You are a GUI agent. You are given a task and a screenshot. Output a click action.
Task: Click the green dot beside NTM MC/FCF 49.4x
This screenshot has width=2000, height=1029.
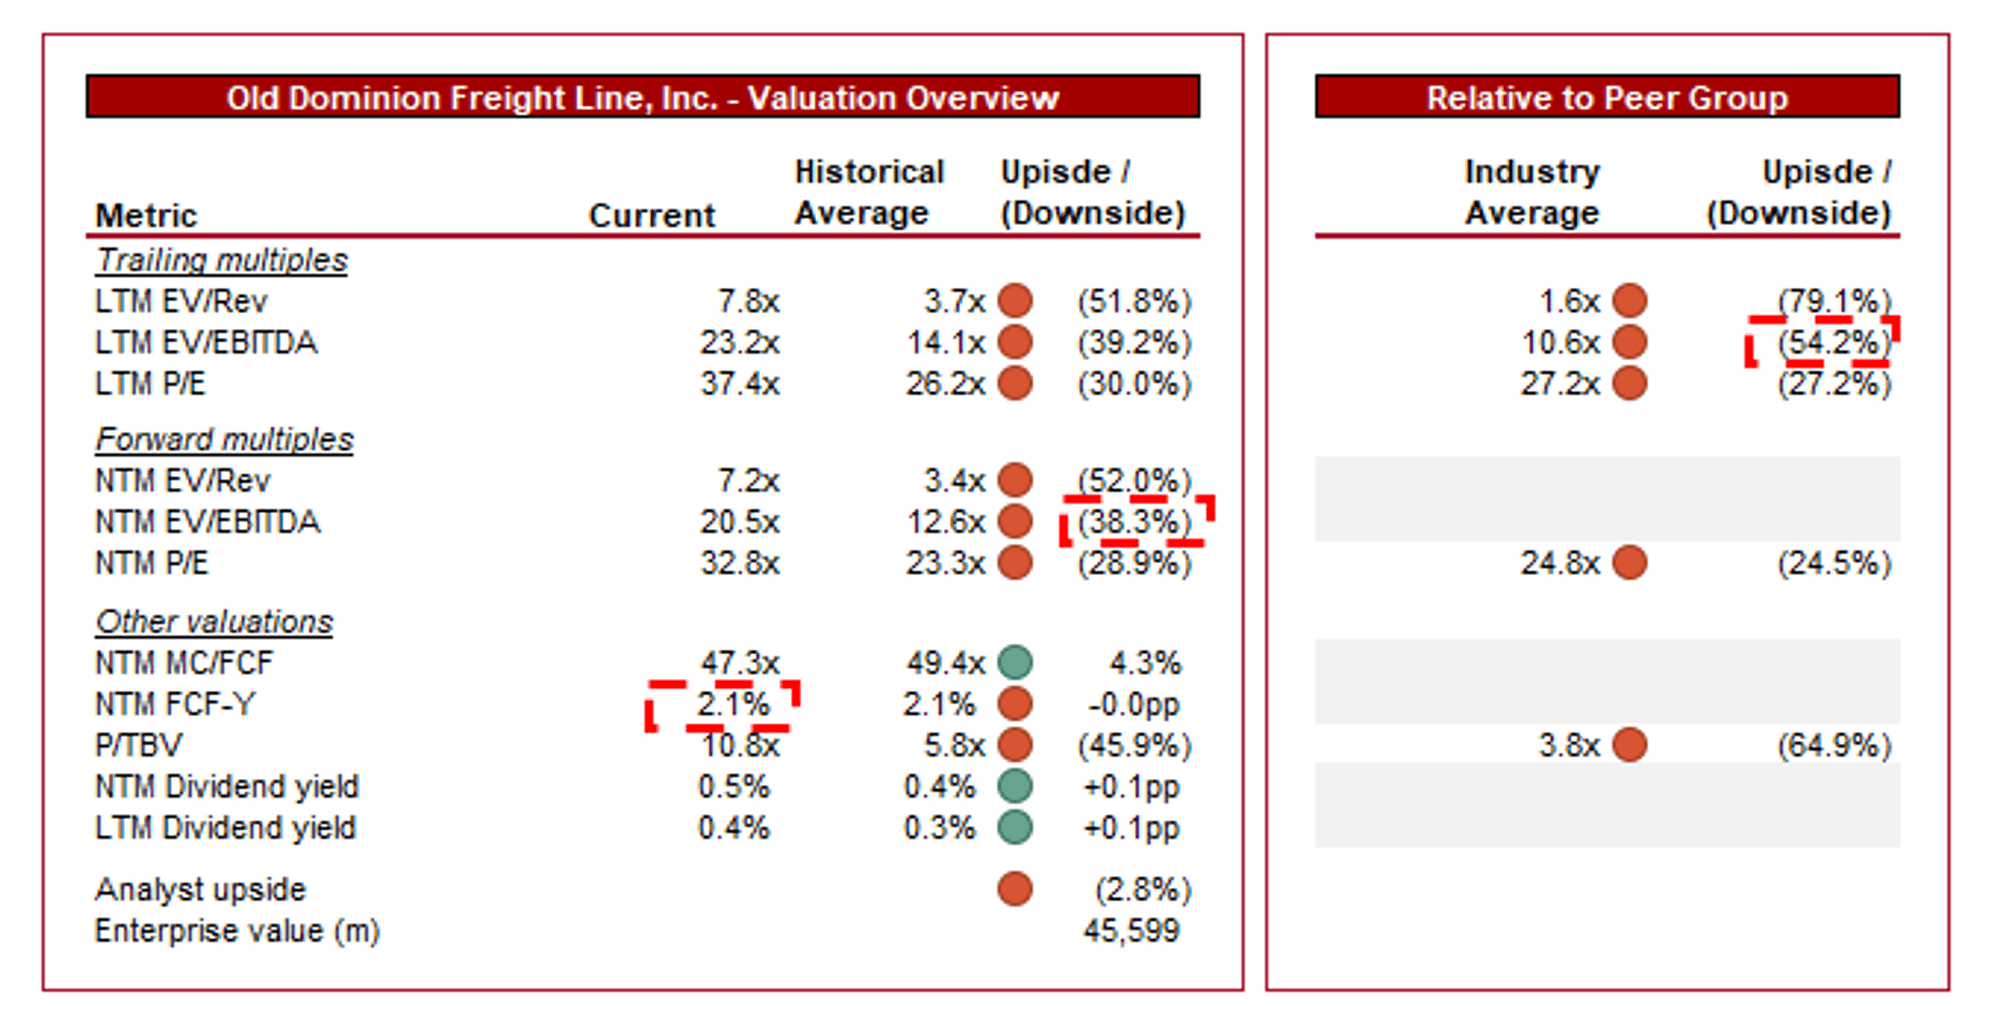[1015, 662]
